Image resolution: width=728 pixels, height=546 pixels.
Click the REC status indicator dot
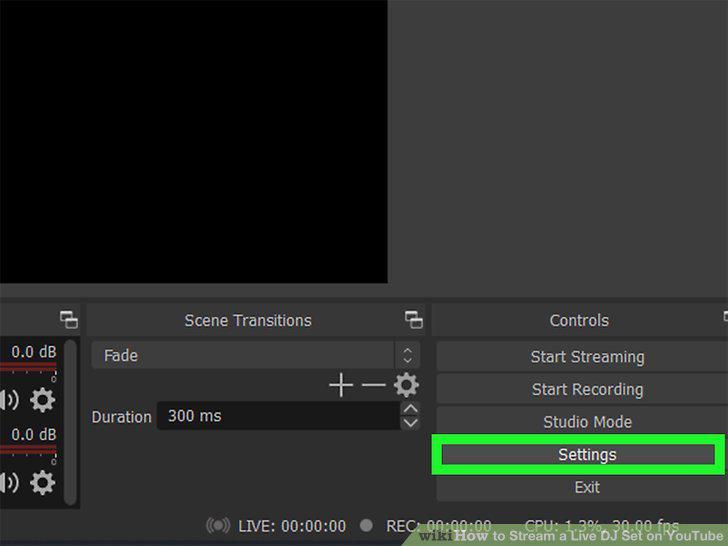coord(366,525)
